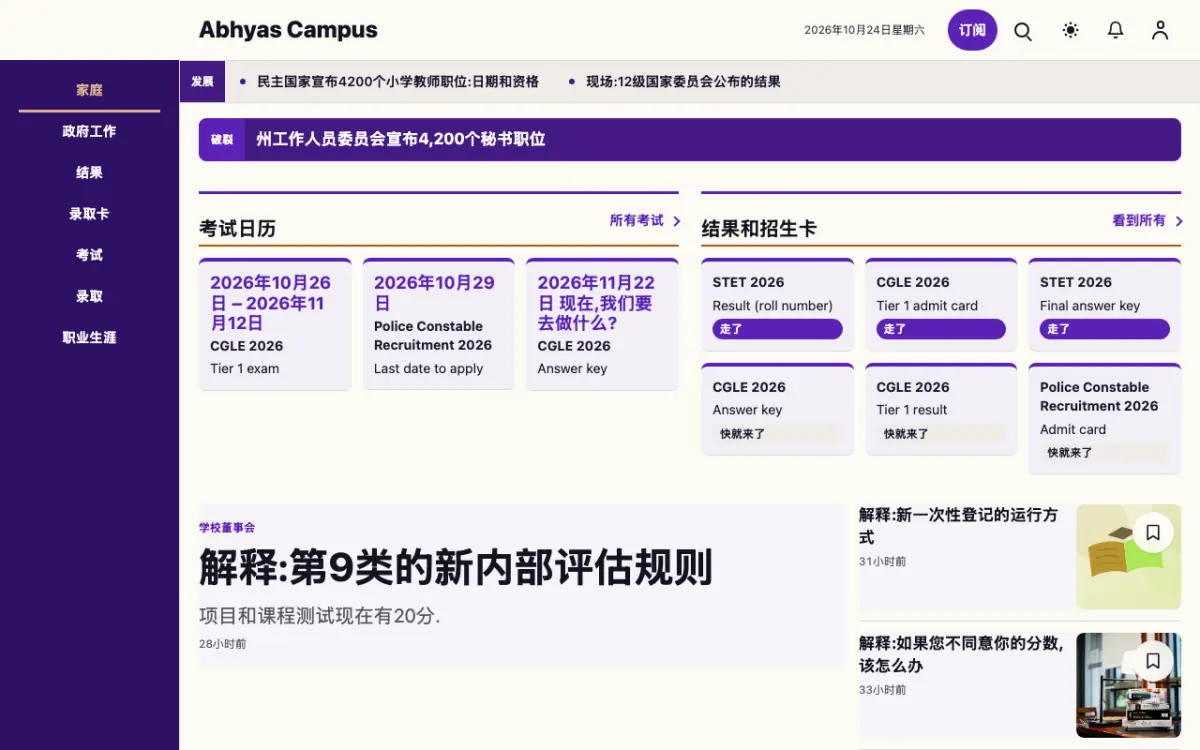Viewport: 1200px width, 750px height.
Task: Bookmark the 新一次性登记 article
Action: pyautogui.click(x=1152, y=533)
